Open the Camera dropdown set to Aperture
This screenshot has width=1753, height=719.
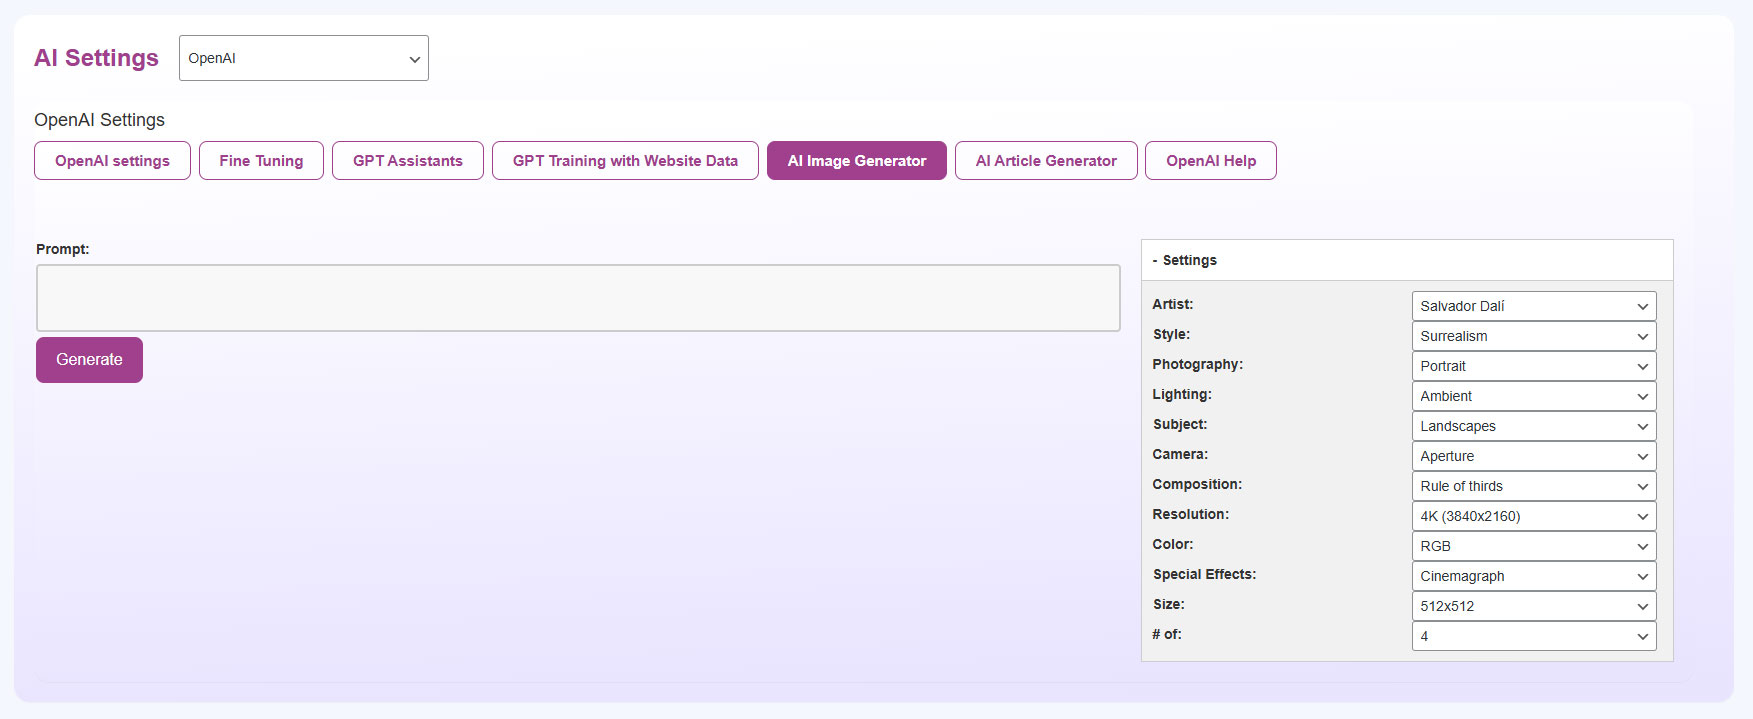point(1533,456)
